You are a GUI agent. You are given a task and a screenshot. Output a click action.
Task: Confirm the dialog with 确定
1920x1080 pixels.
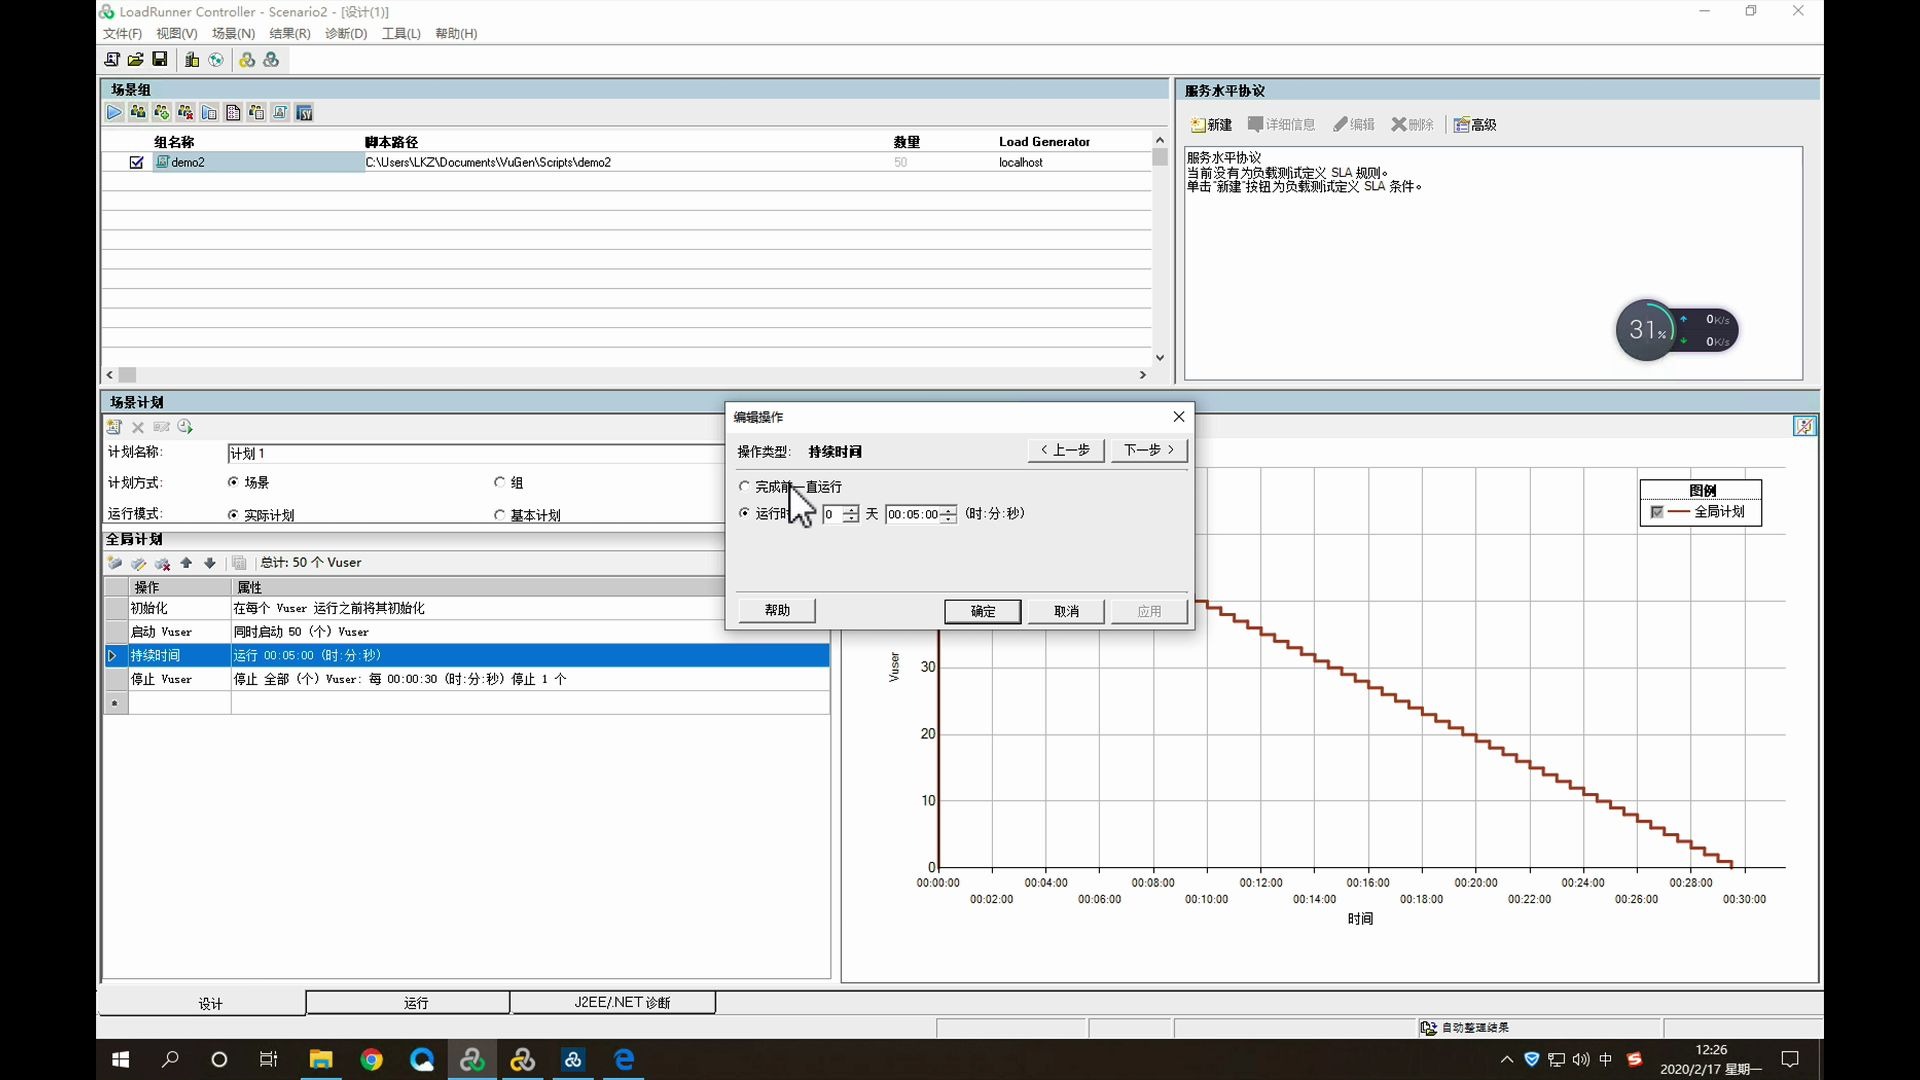tap(982, 611)
